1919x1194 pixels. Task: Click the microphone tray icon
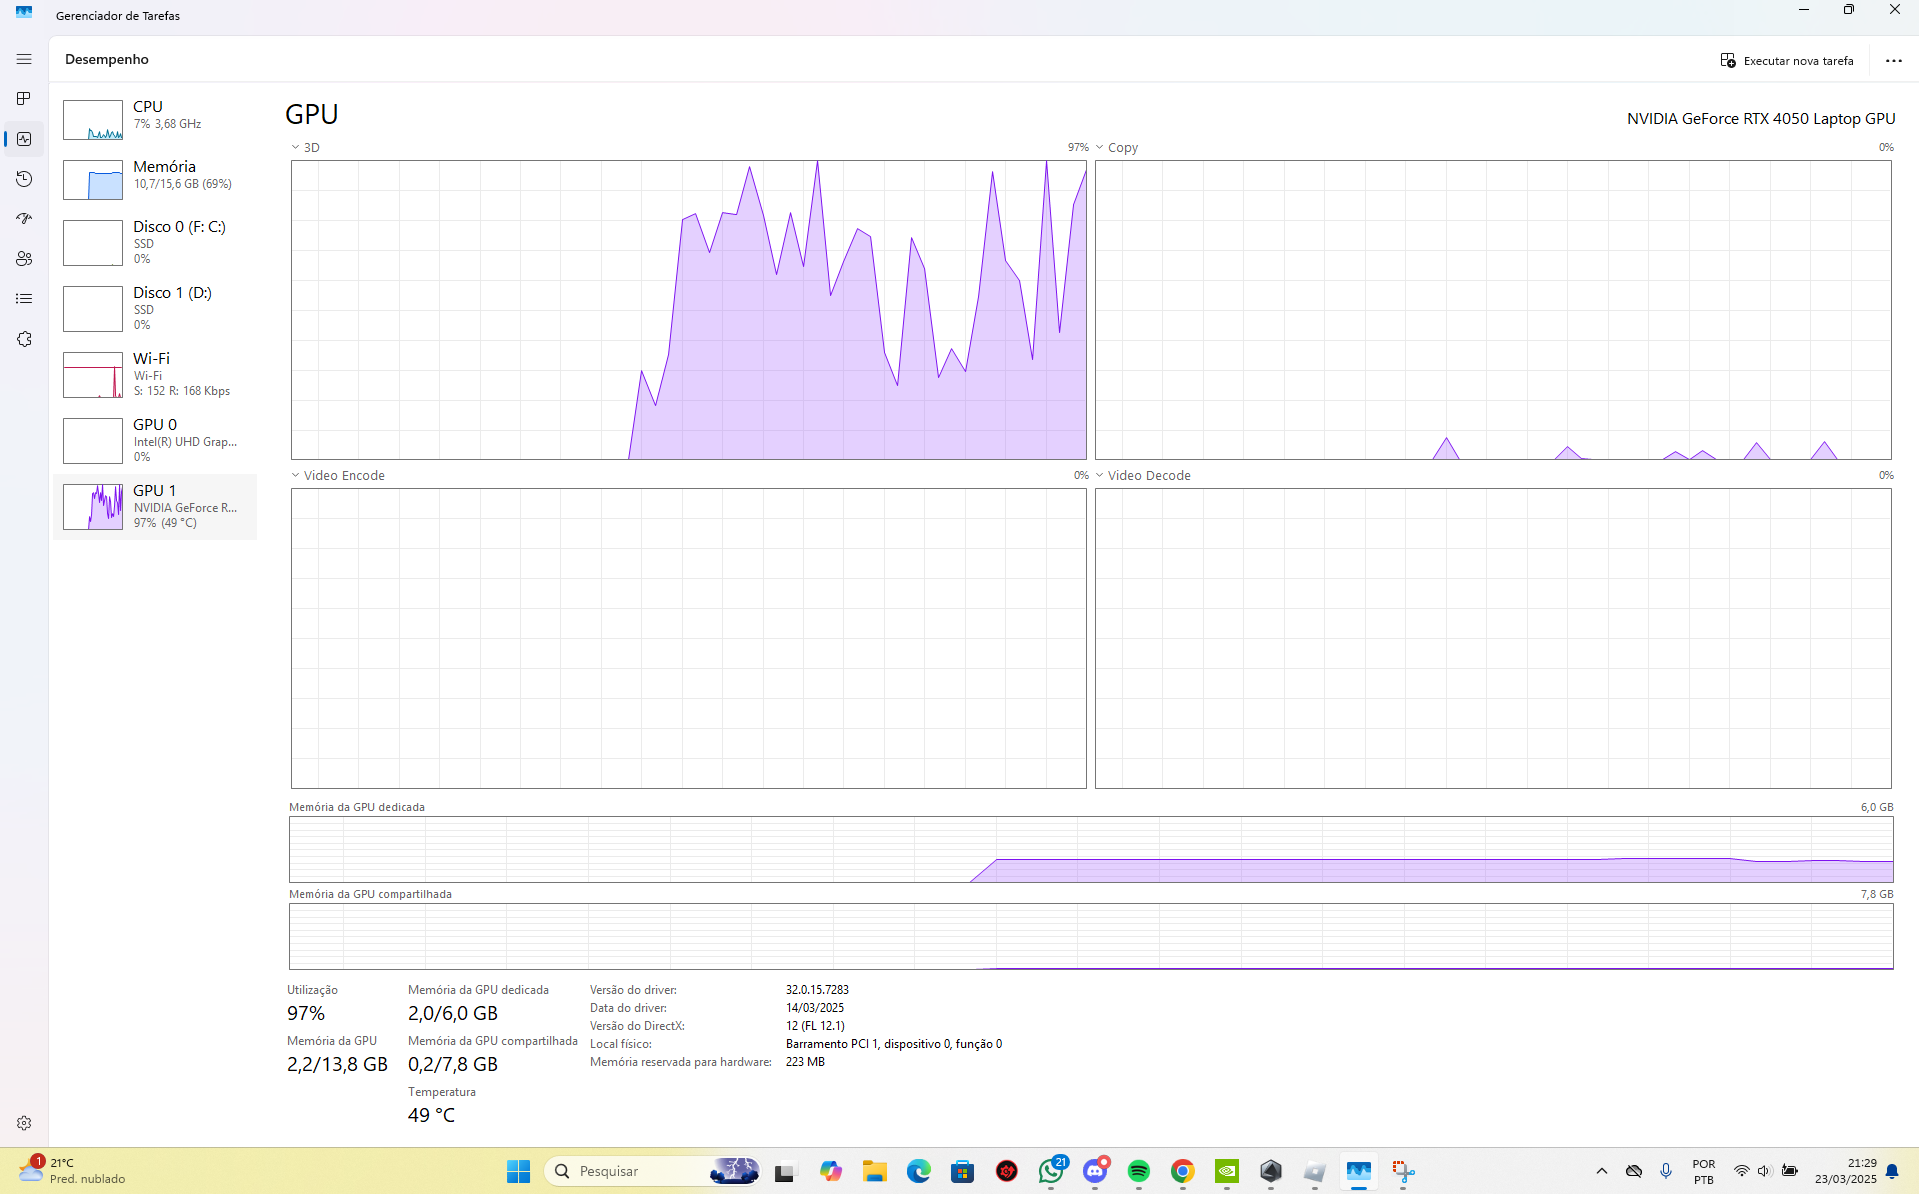(1666, 1171)
